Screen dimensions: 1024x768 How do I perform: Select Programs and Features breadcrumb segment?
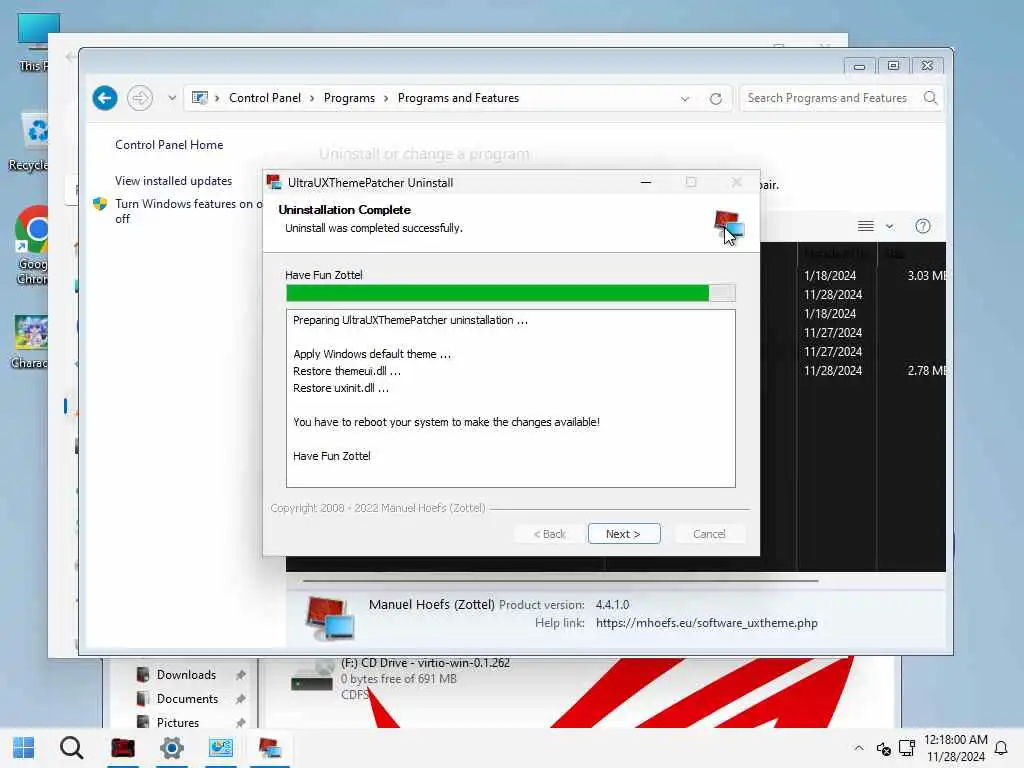(458, 98)
